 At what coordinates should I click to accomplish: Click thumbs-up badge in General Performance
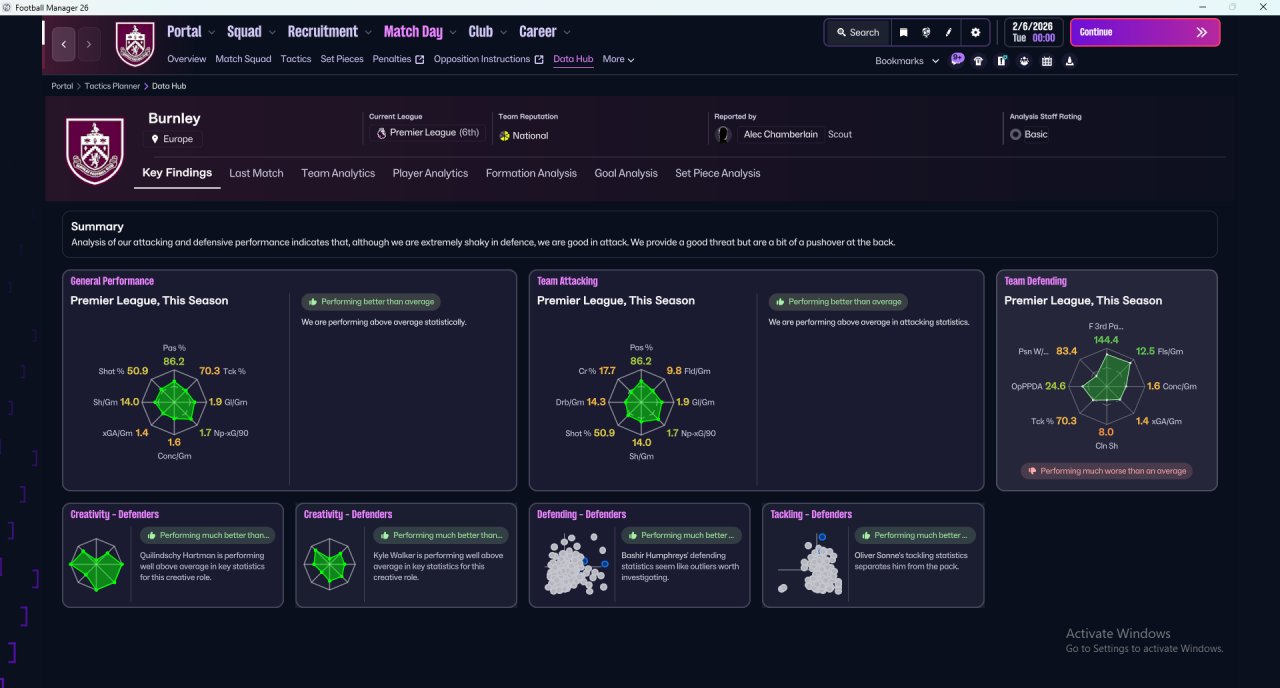pyautogui.click(x=371, y=301)
